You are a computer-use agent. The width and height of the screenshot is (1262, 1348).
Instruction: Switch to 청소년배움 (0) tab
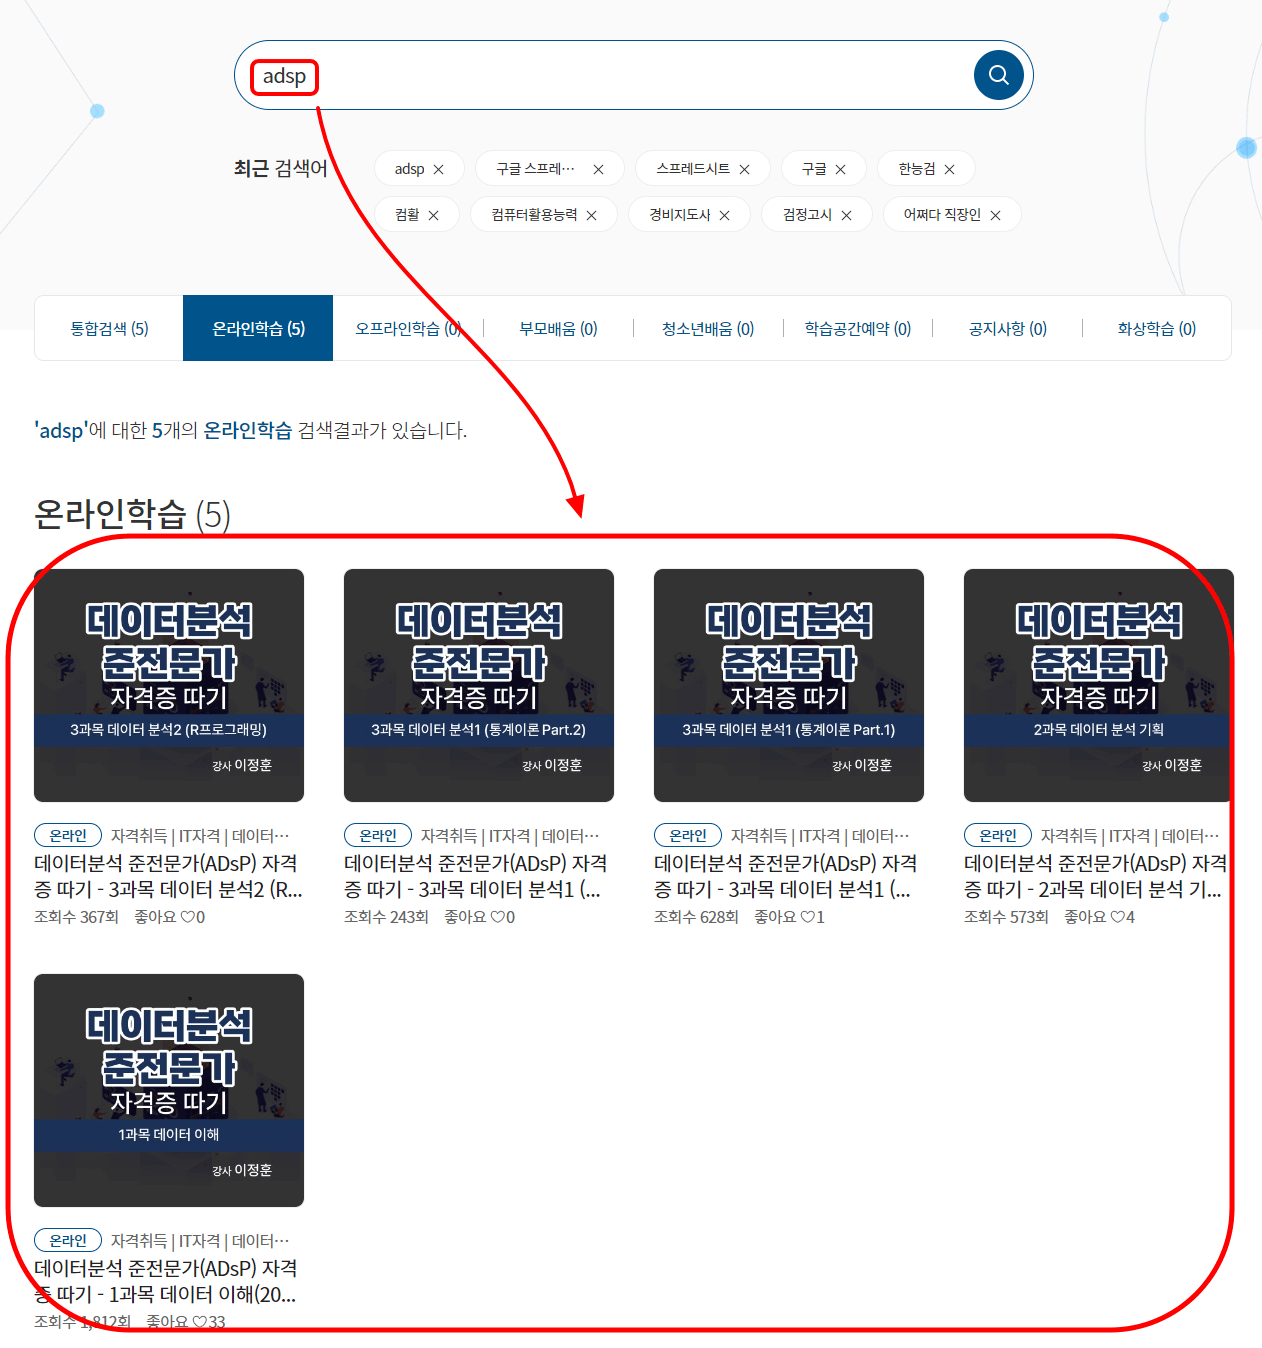pos(708,328)
